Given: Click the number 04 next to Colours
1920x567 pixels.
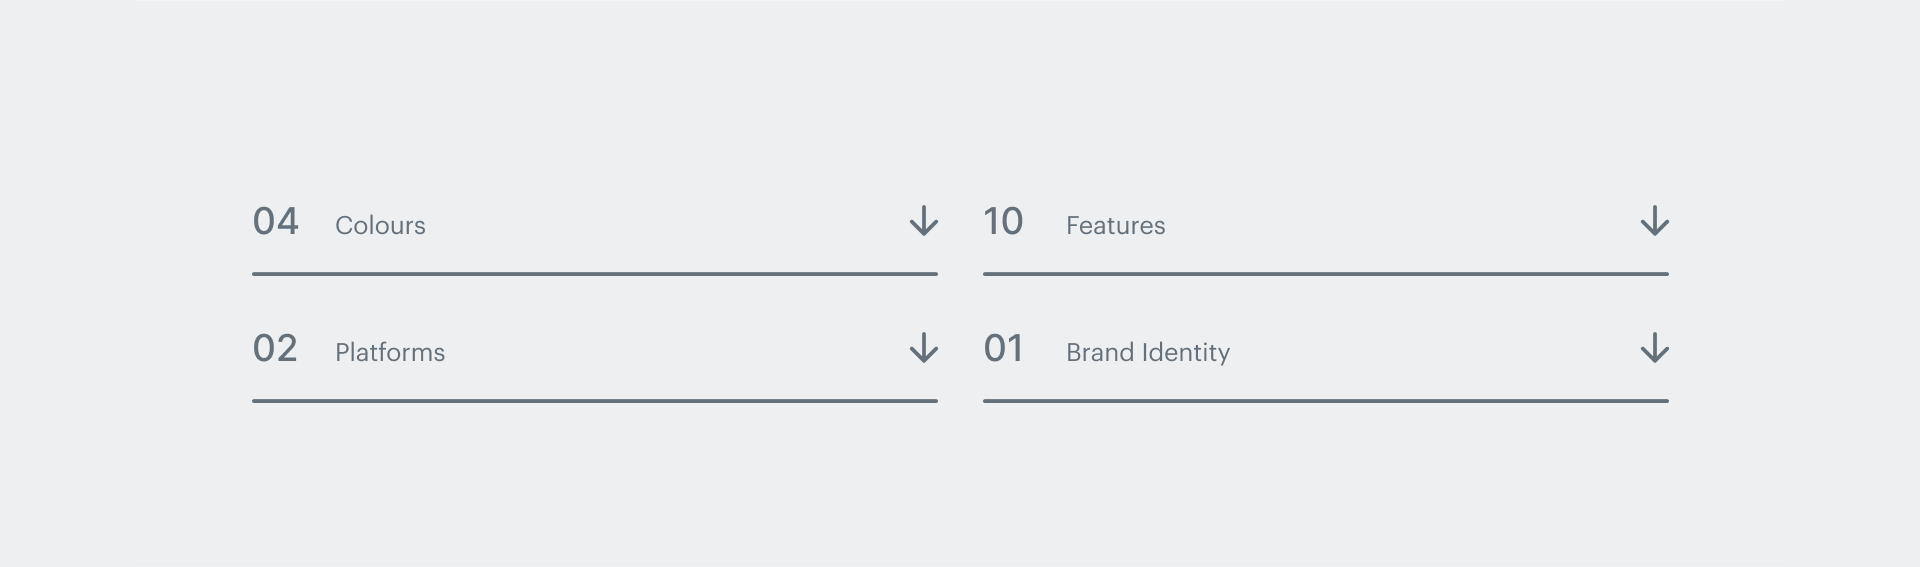Looking at the screenshot, I should pyautogui.click(x=275, y=221).
